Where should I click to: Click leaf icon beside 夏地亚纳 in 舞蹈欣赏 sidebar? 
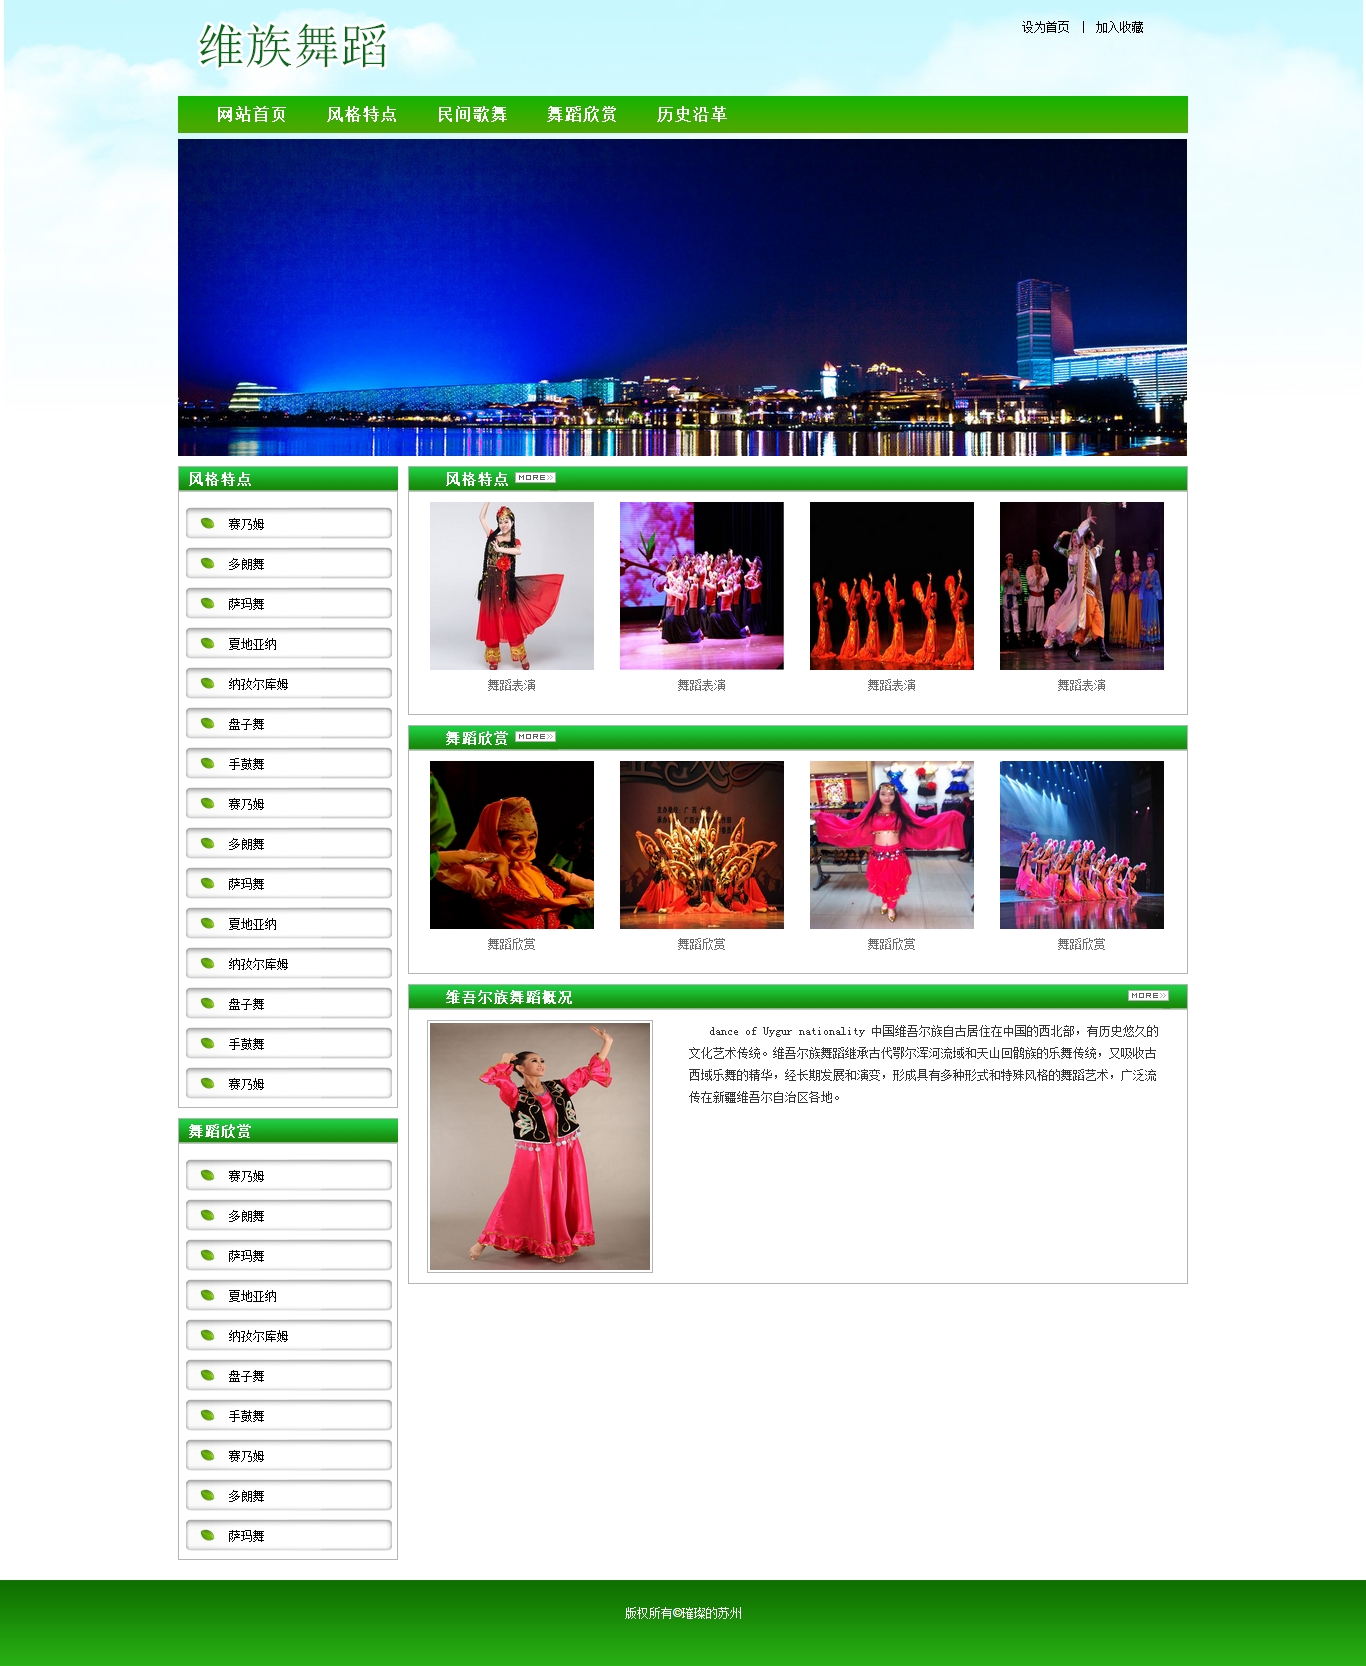pos(208,1295)
